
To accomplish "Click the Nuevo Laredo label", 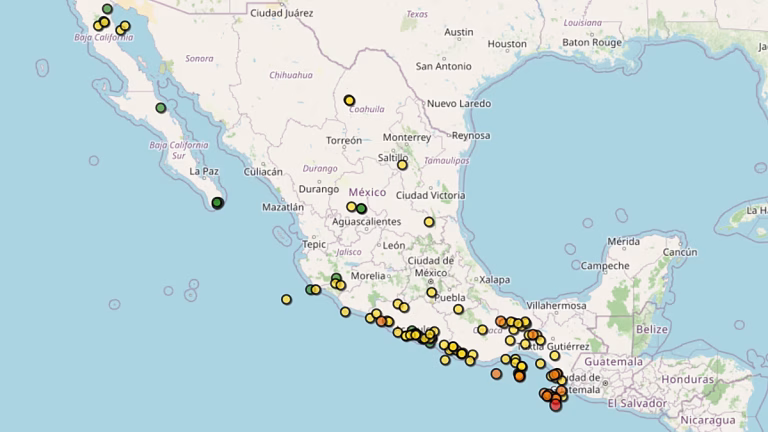I will pos(459,104).
